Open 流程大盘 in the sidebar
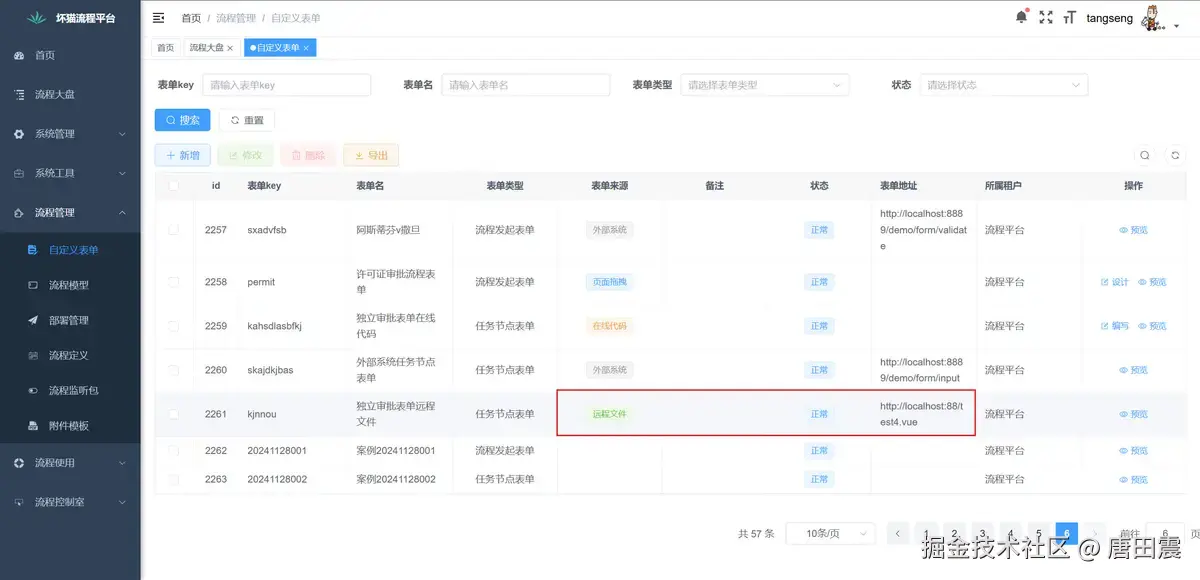 (x=70, y=94)
